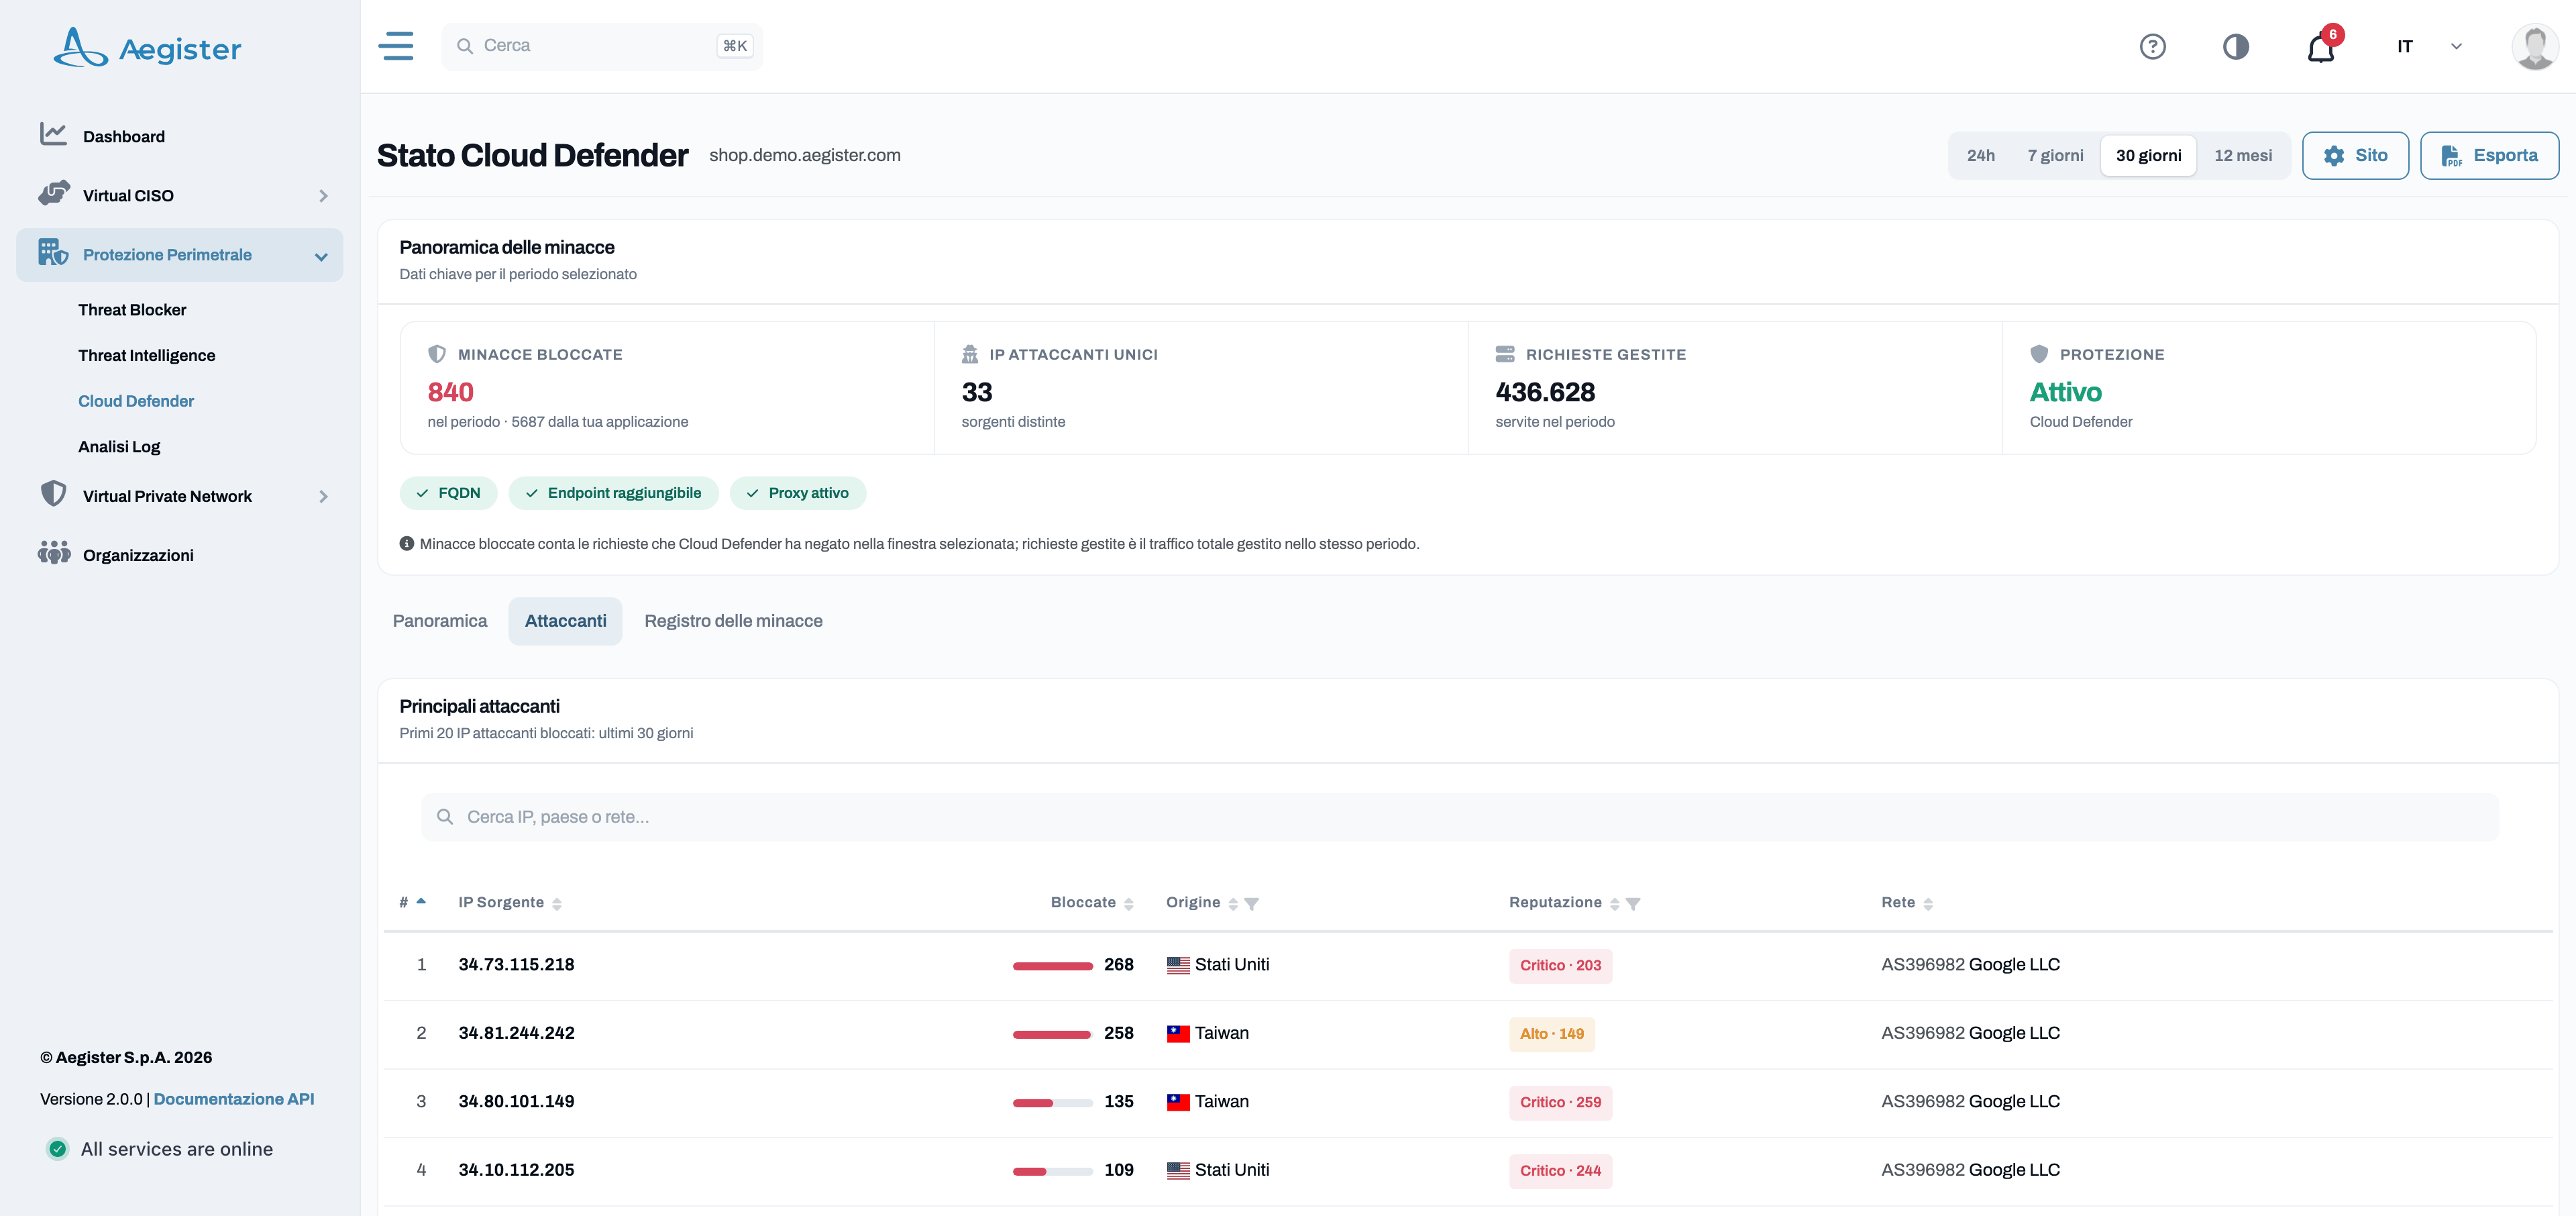This screenshot has width=2576, height=1216.
Task: Collapse the Protezione Perimetrale chevron
Action: [x=321, y=256]
